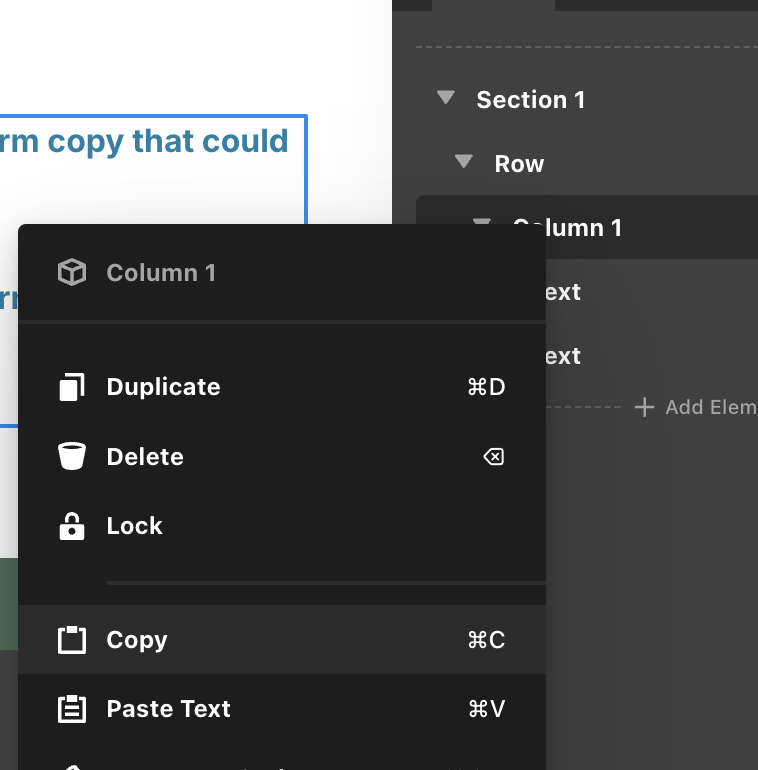
Task: Select the first Text layer under Column 1
Action: click(x=564, y=292)
